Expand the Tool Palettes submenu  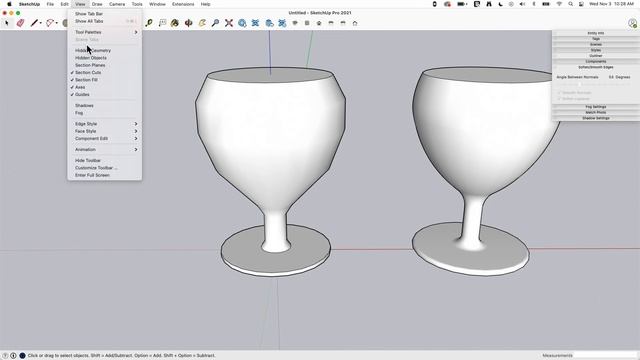104,32
